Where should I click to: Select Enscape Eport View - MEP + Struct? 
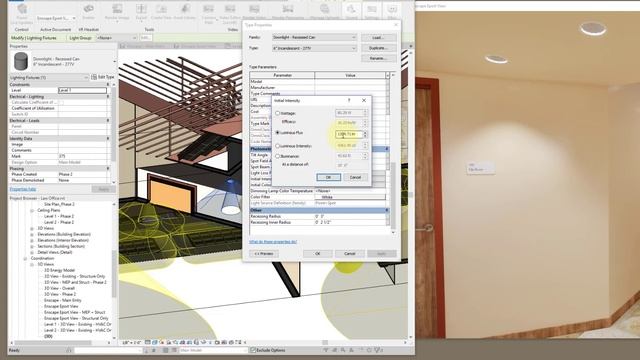click(75, 312)
